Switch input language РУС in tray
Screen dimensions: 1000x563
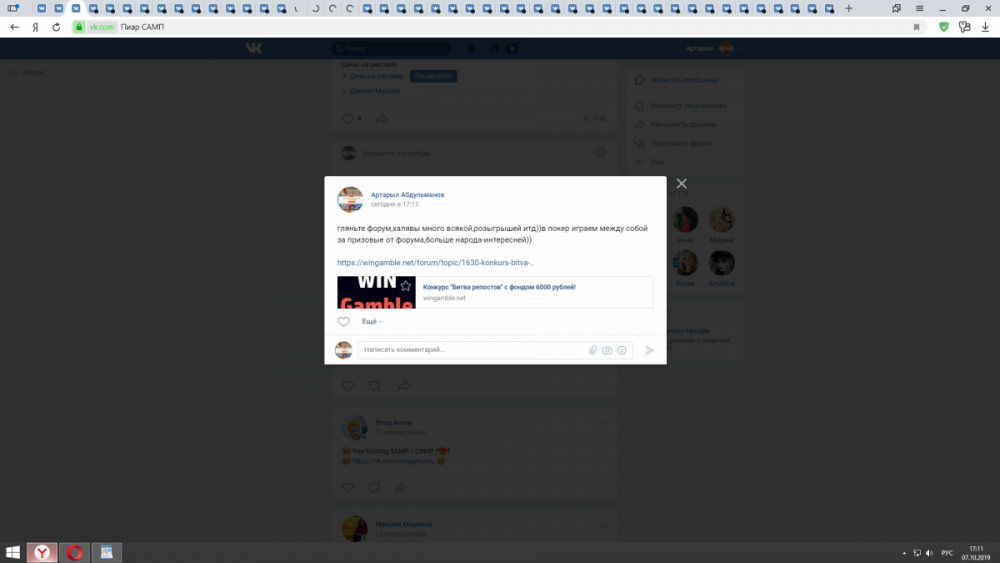pyautogui.click(x=947, y=553)
